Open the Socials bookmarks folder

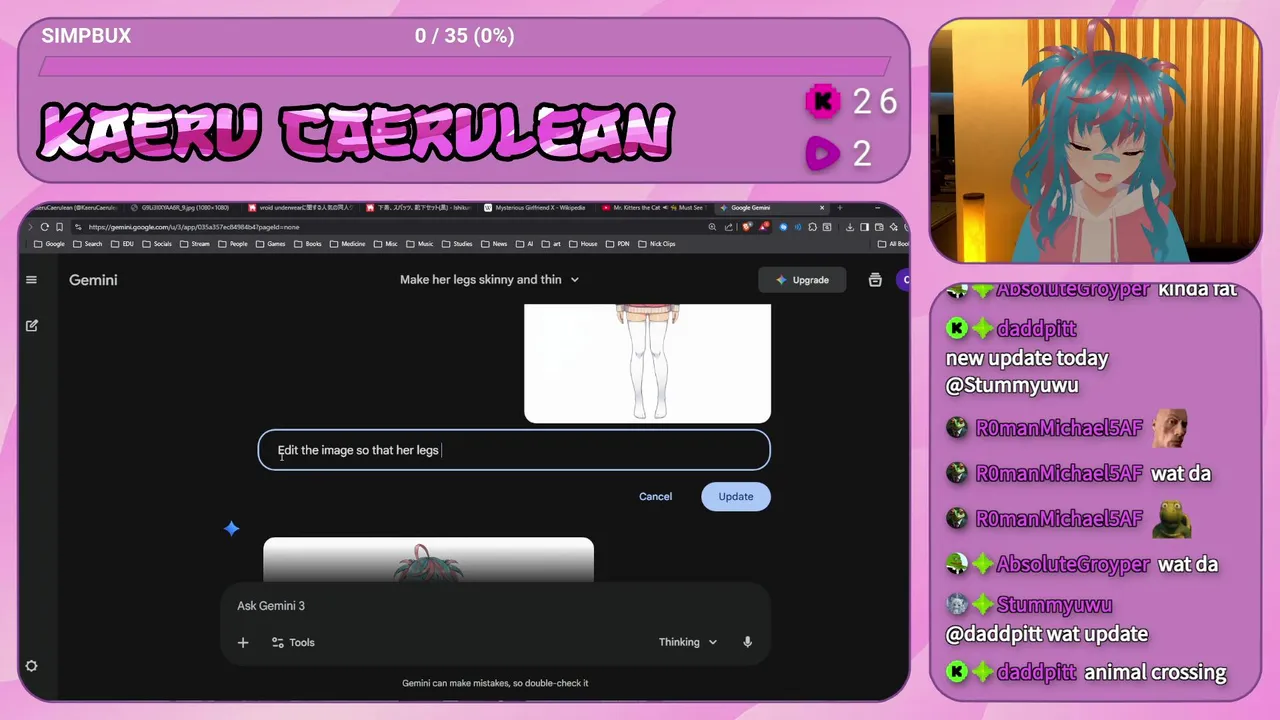[x=157, y=243]
